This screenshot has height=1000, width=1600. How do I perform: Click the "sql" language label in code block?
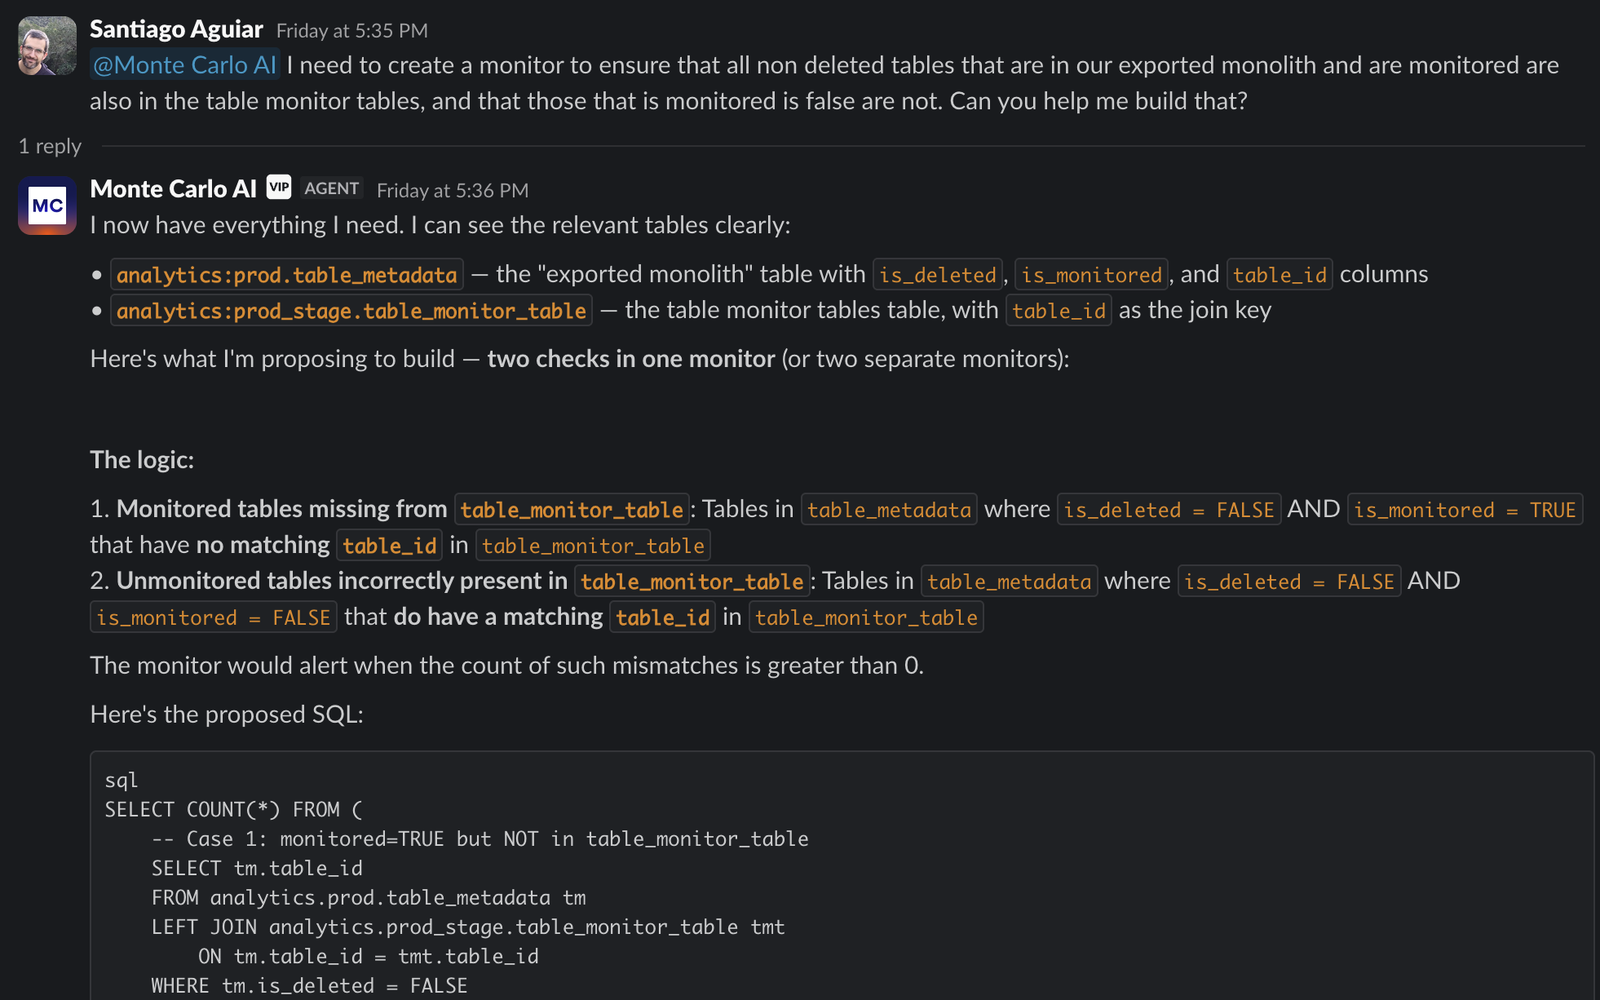point(121,780)
